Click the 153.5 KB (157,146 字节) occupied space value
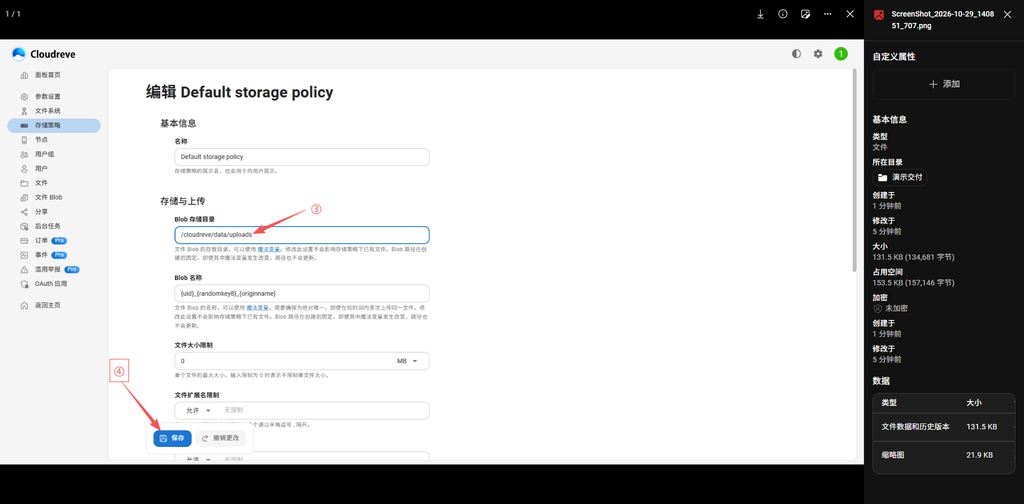 click(914, 283)
